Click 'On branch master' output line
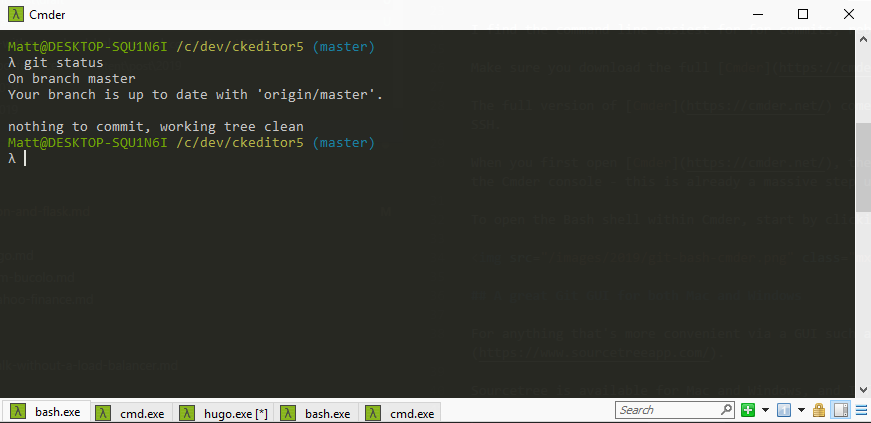Screen dimensions: 871x423 72,79
